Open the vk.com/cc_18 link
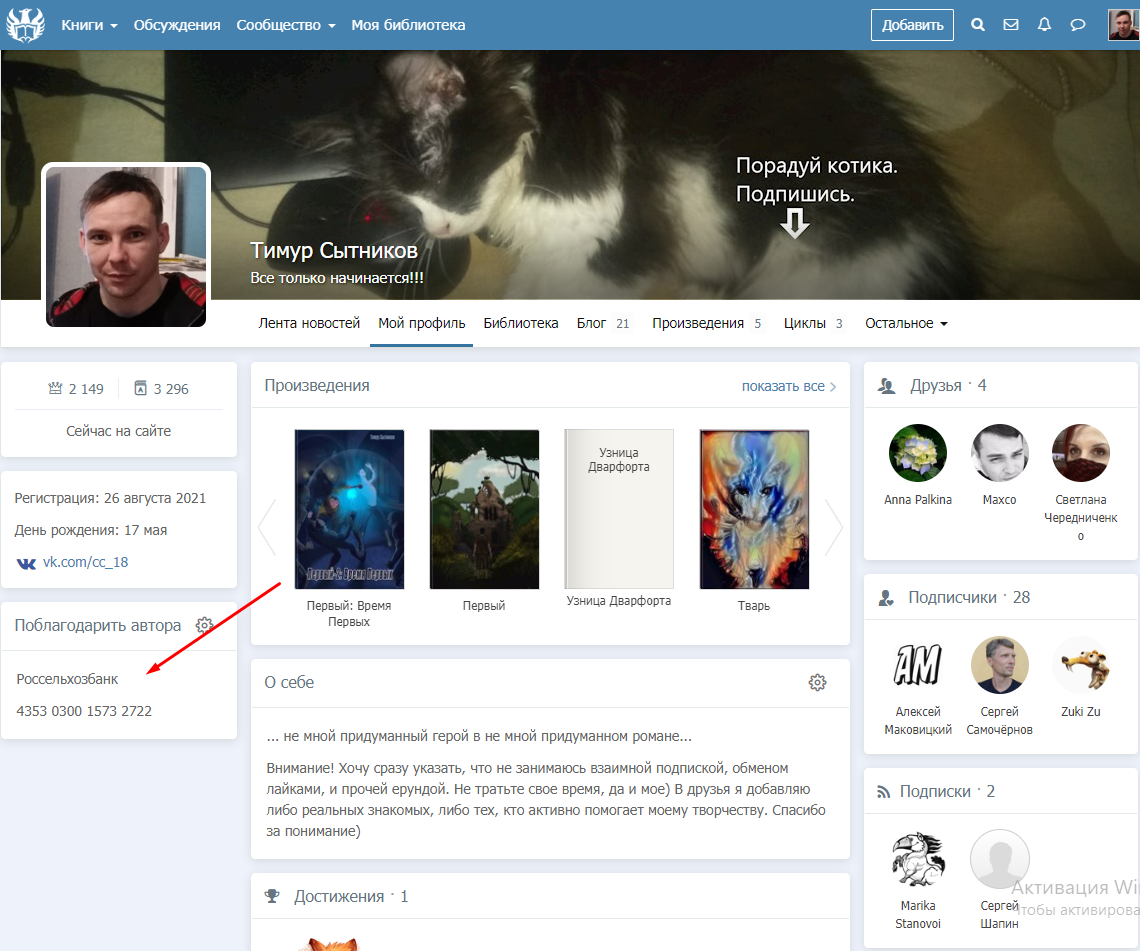The width and height of the screenshot is (1140, 951). (x=84, y=562)
